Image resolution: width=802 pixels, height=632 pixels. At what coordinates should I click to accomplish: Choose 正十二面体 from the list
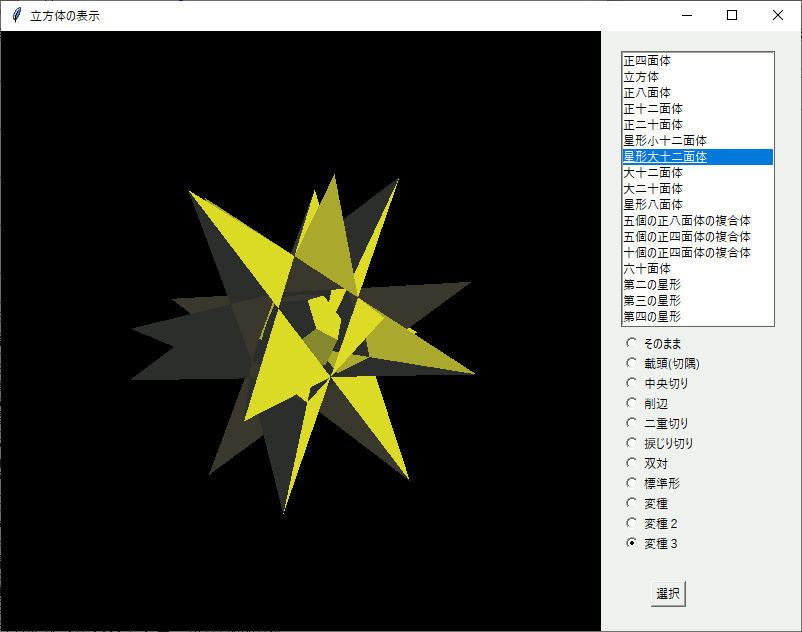pyautogui.click(x=697, y=109)
